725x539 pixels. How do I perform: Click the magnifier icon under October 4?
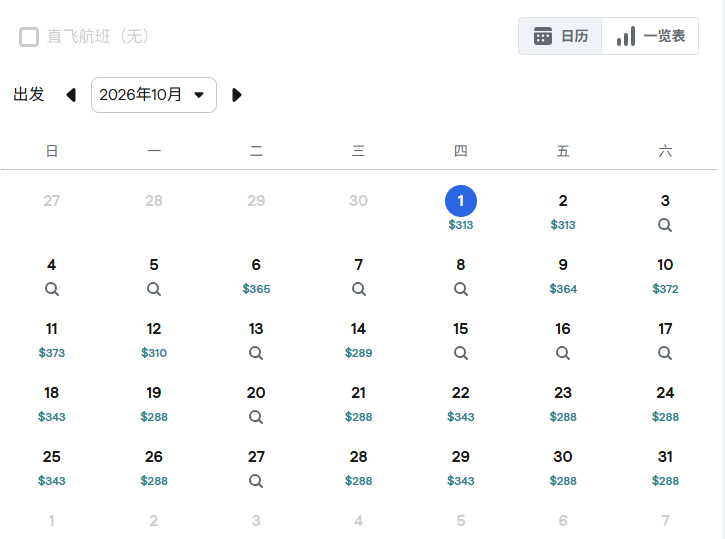(x=52, y=289)
